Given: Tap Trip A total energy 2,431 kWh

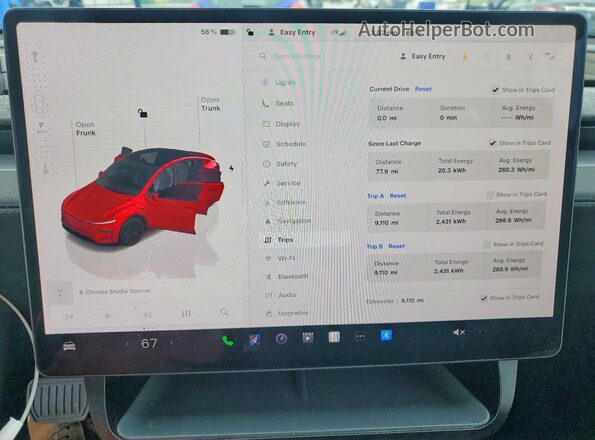Looking at the screenshot, I should click(451, 222).
